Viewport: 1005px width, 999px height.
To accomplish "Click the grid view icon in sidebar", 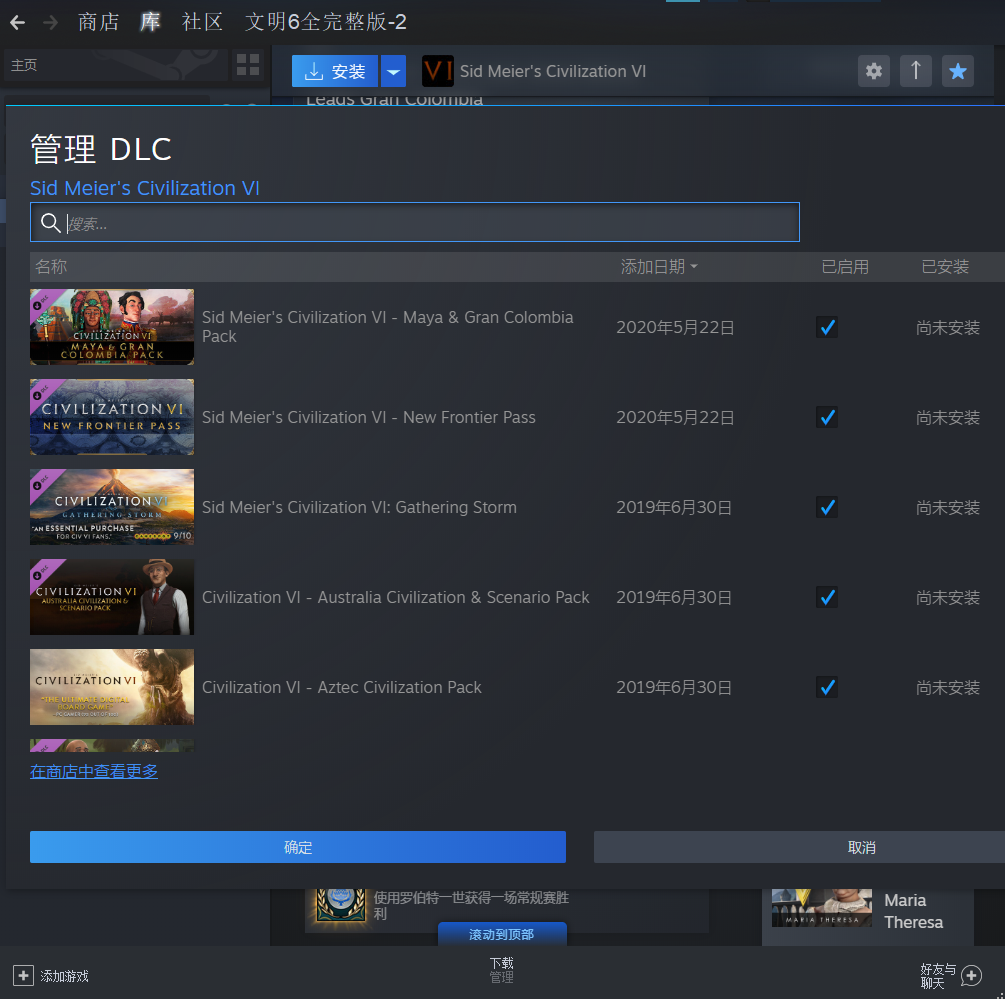I will click(247, 66).
